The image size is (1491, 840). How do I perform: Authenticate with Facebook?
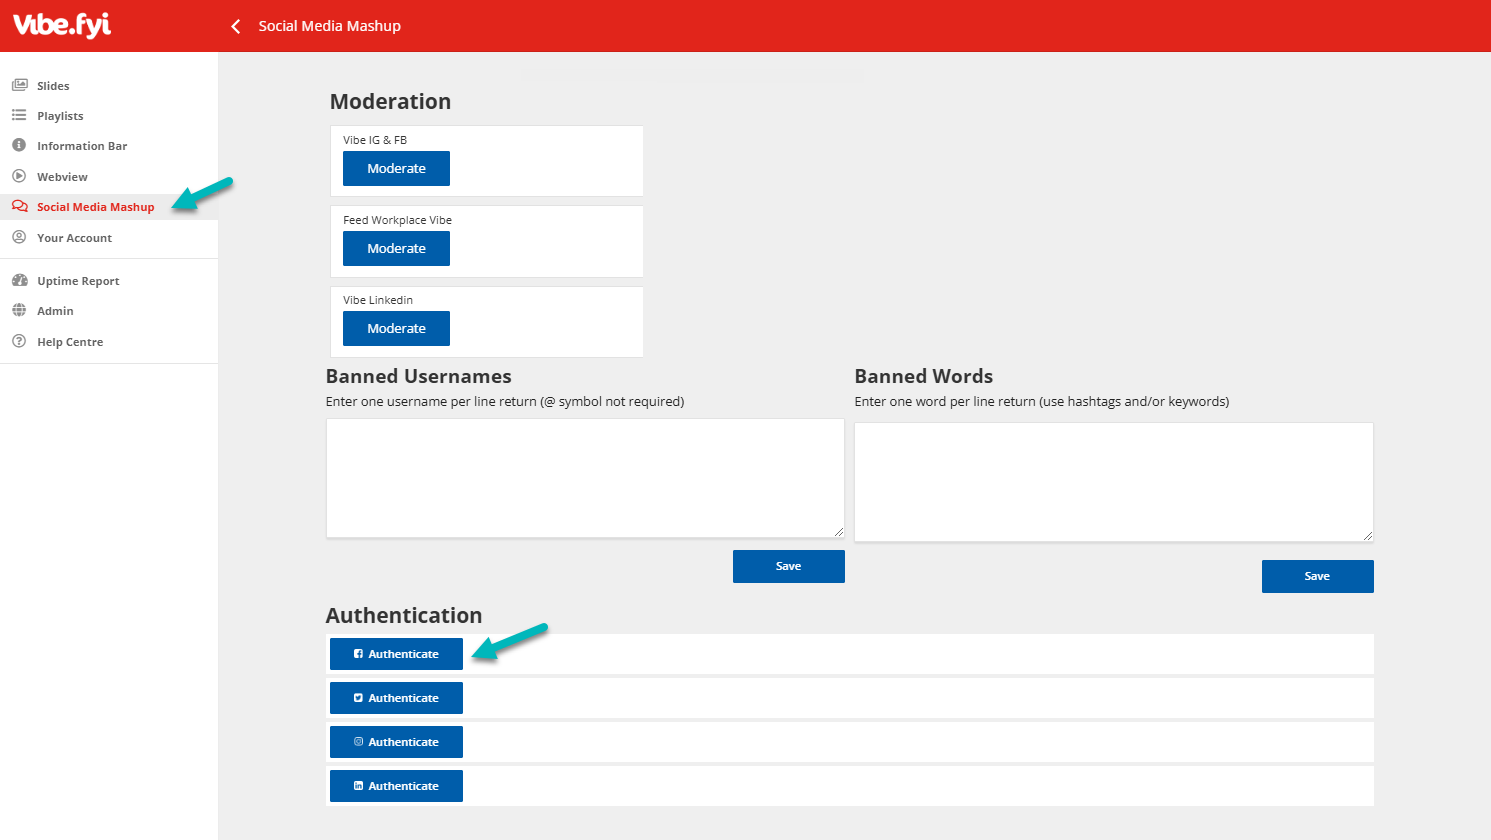pos(396,654)
